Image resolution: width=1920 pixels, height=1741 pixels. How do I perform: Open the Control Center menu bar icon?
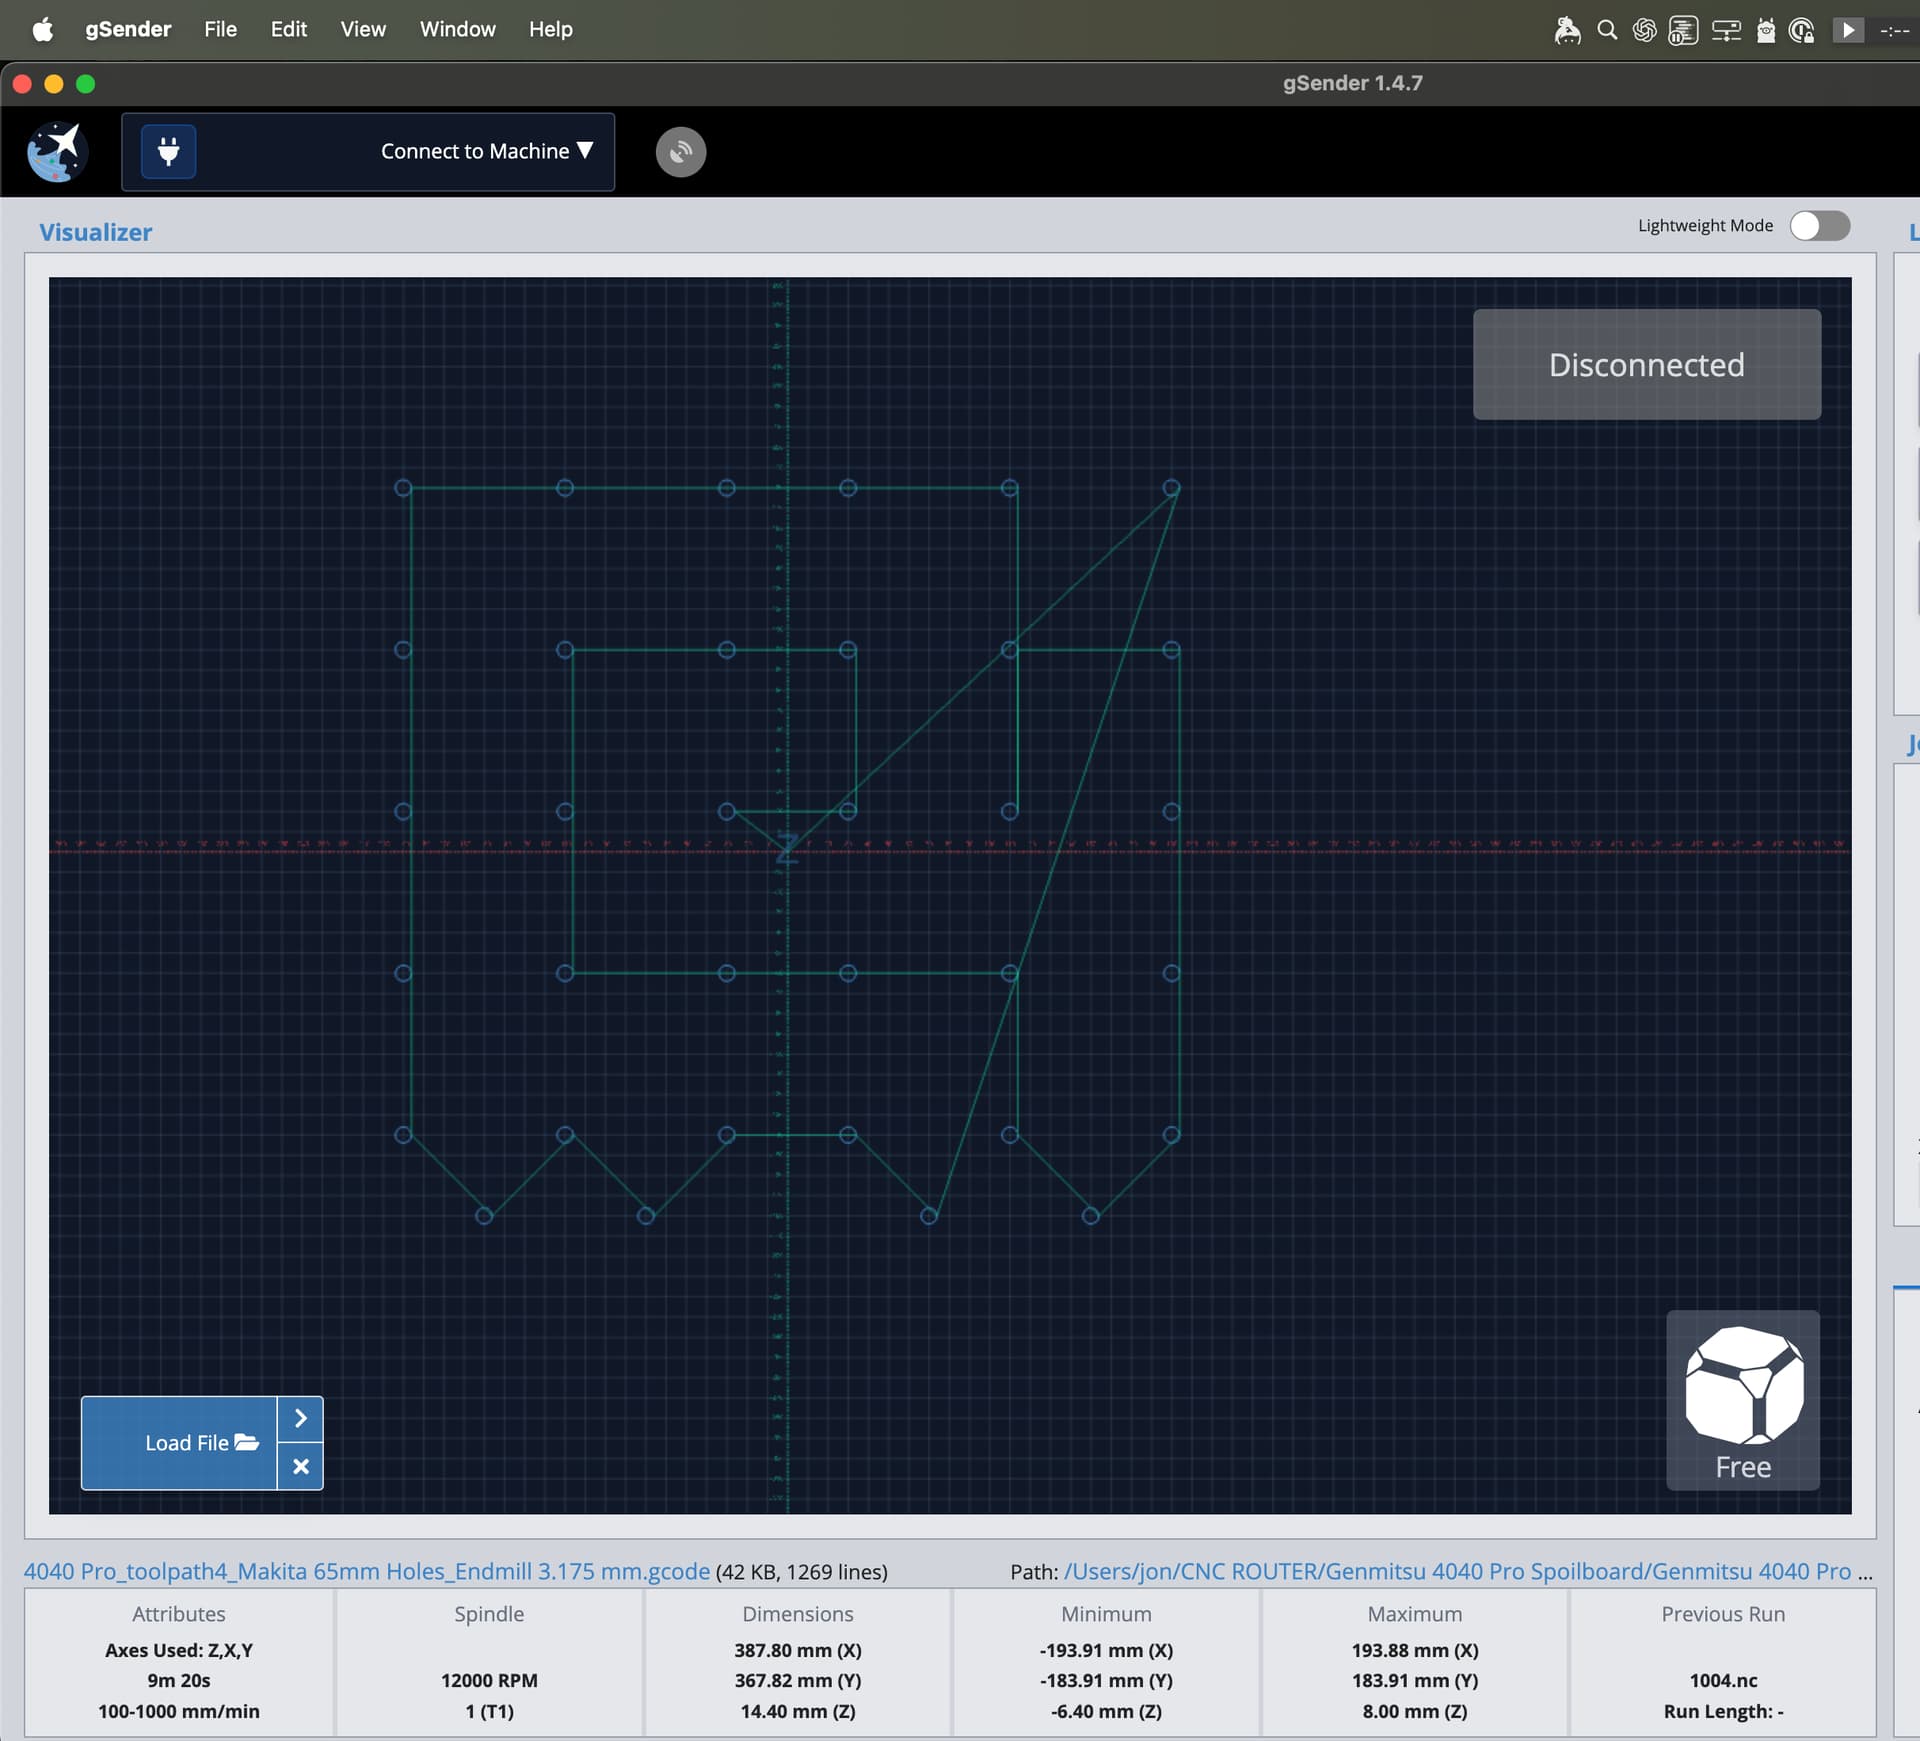pyautogui.click(x=1726, y=30)
